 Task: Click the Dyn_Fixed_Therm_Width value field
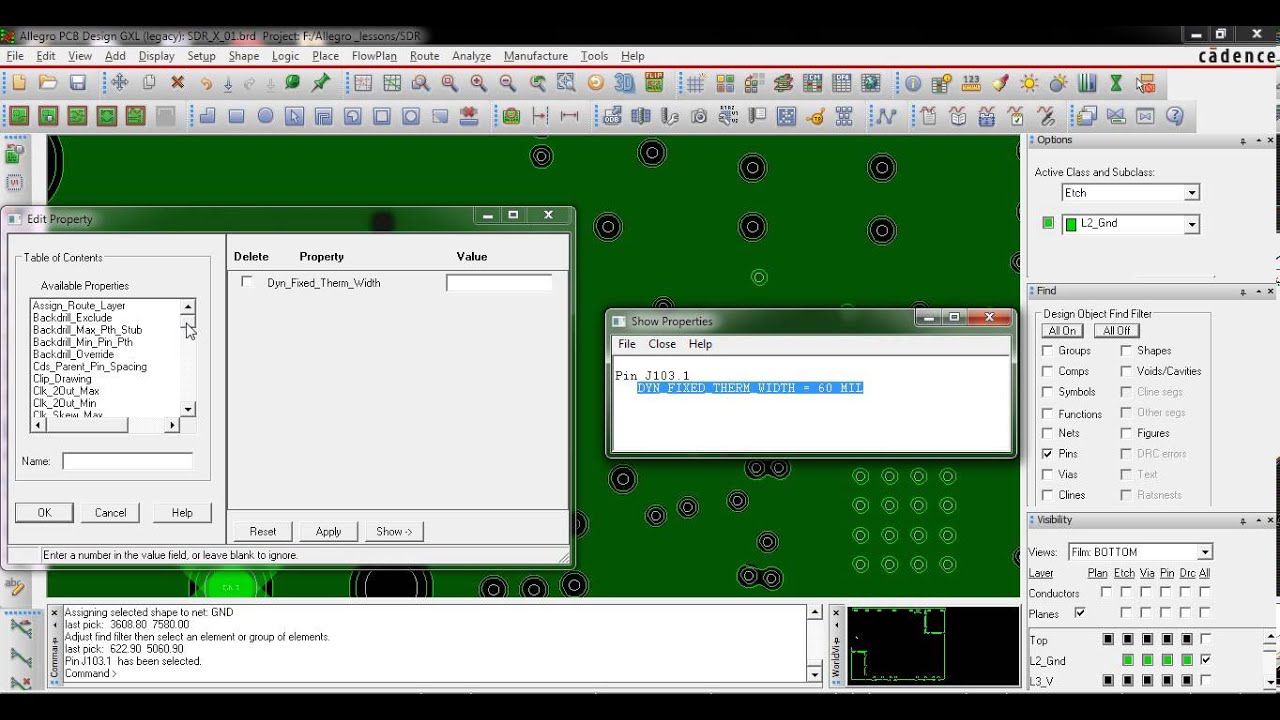[499, 283]
